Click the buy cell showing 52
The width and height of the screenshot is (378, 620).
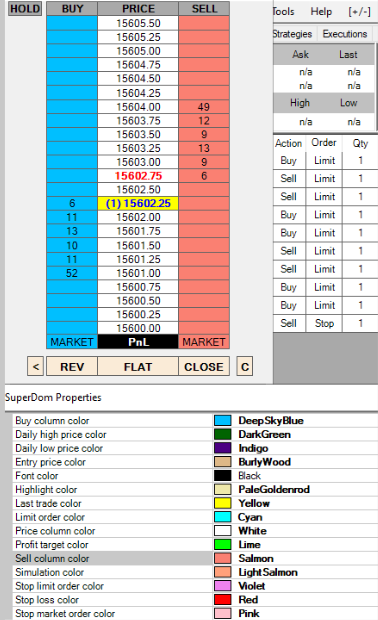point(72,273)
